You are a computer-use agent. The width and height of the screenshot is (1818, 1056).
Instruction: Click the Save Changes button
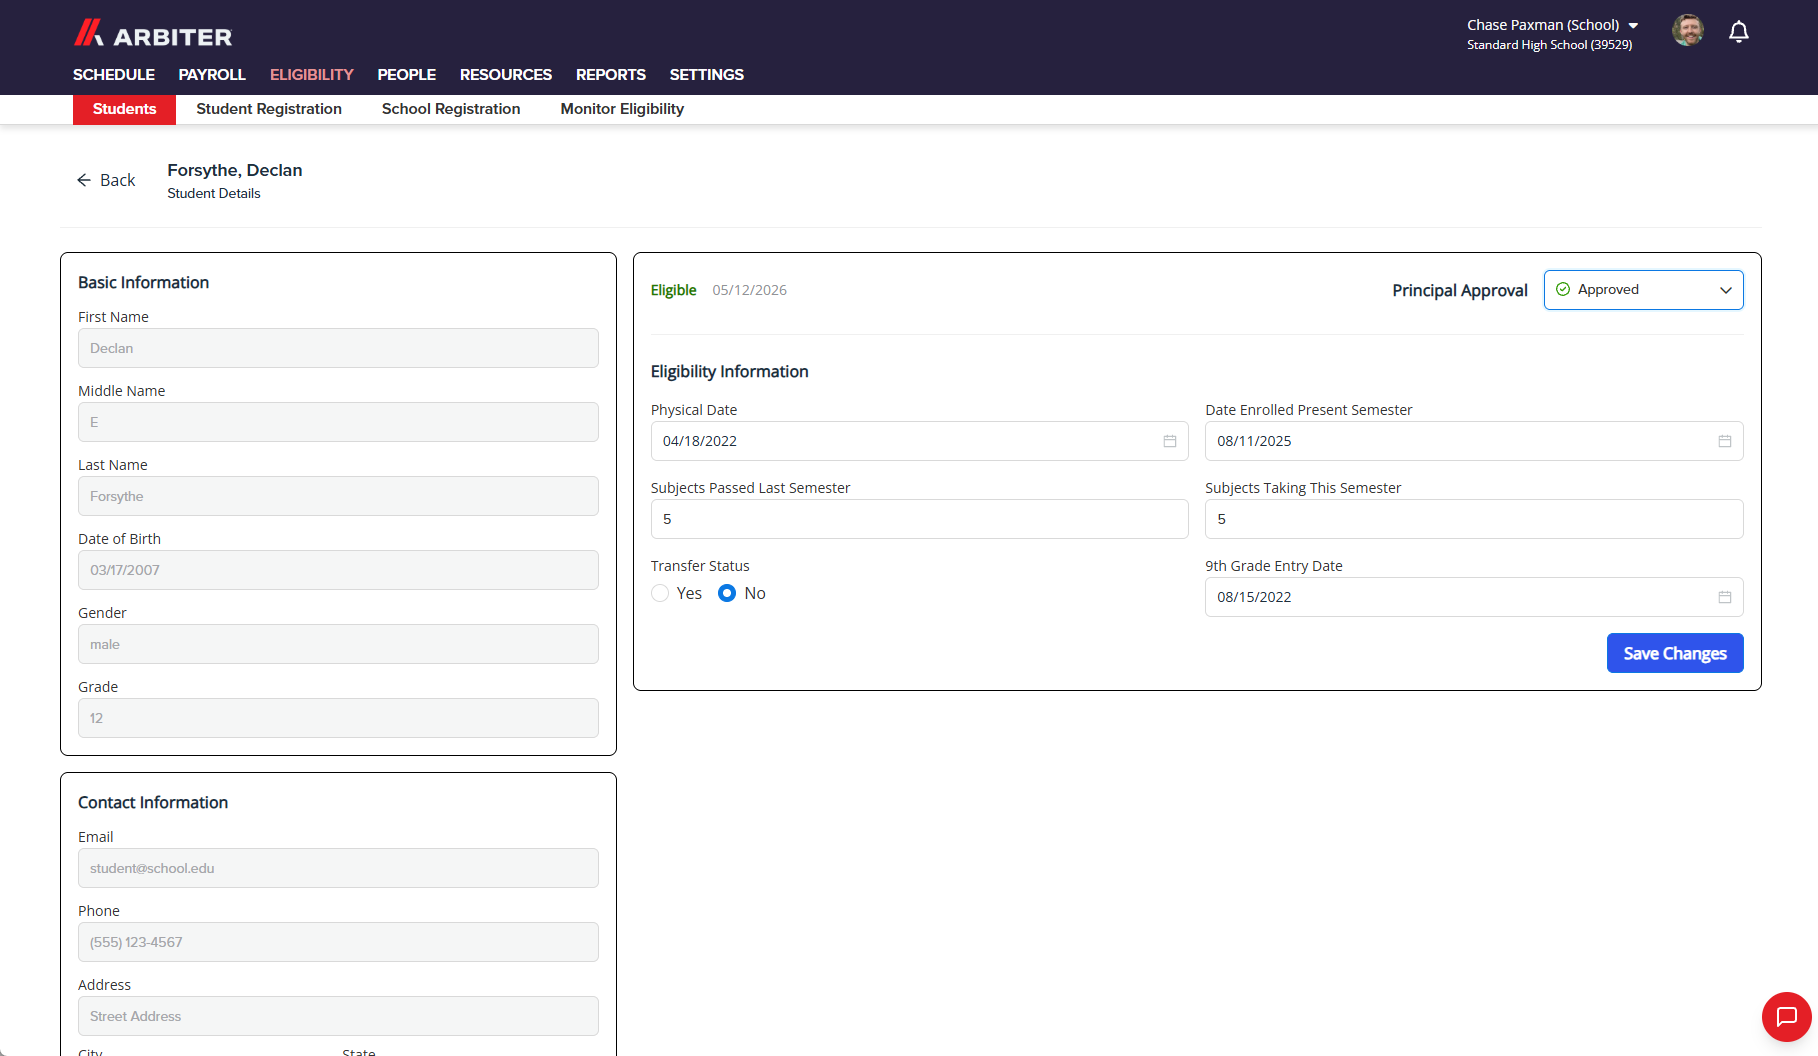1675,653
